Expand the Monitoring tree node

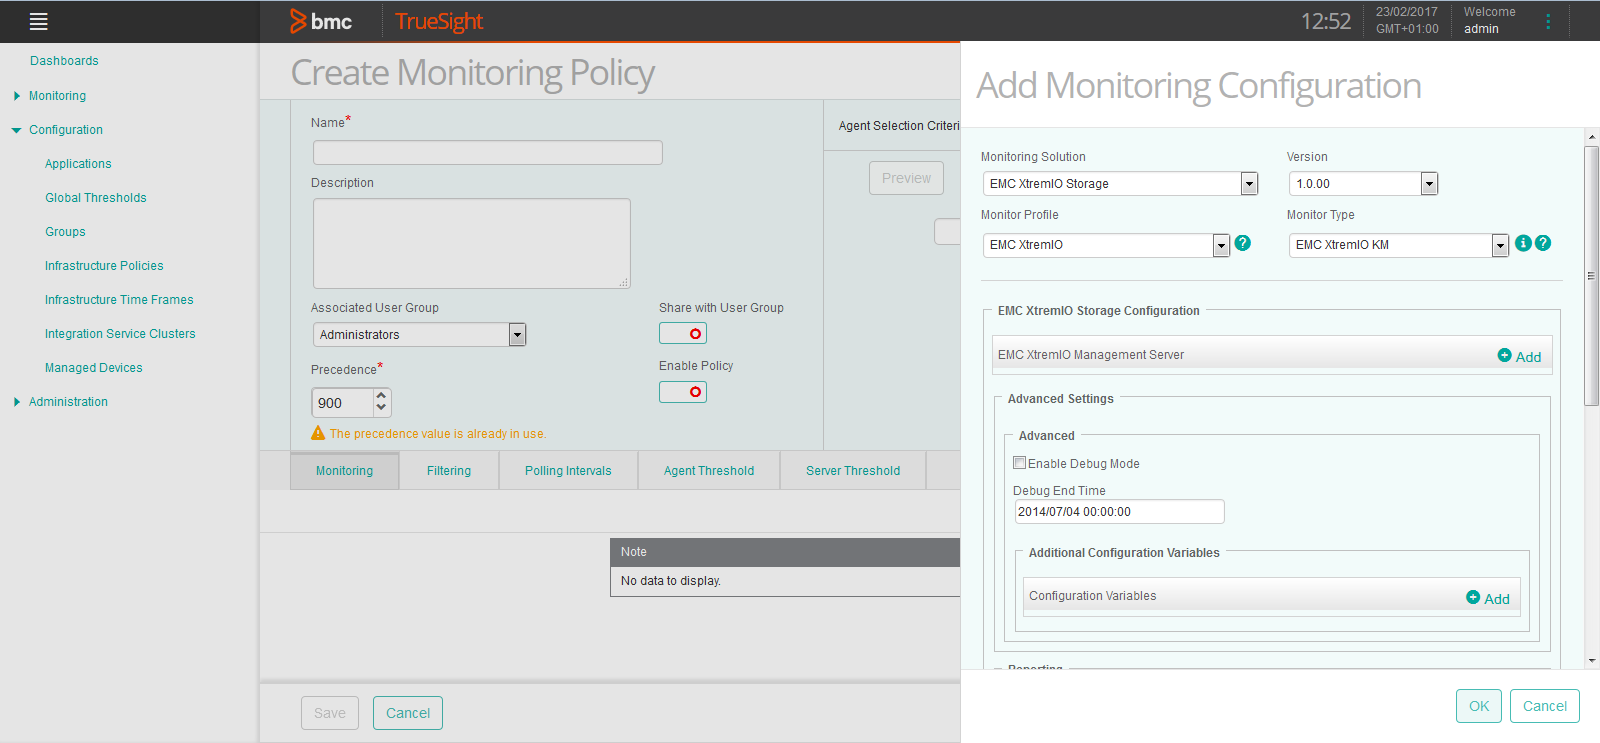tap(17, 96)
